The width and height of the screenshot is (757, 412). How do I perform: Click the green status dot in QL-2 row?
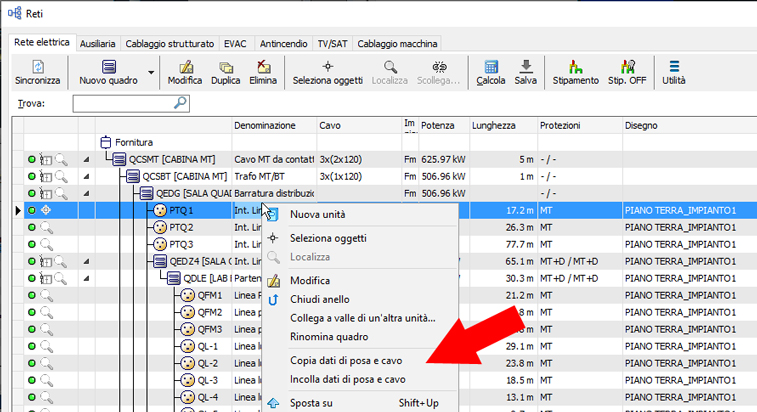(32, 363)
